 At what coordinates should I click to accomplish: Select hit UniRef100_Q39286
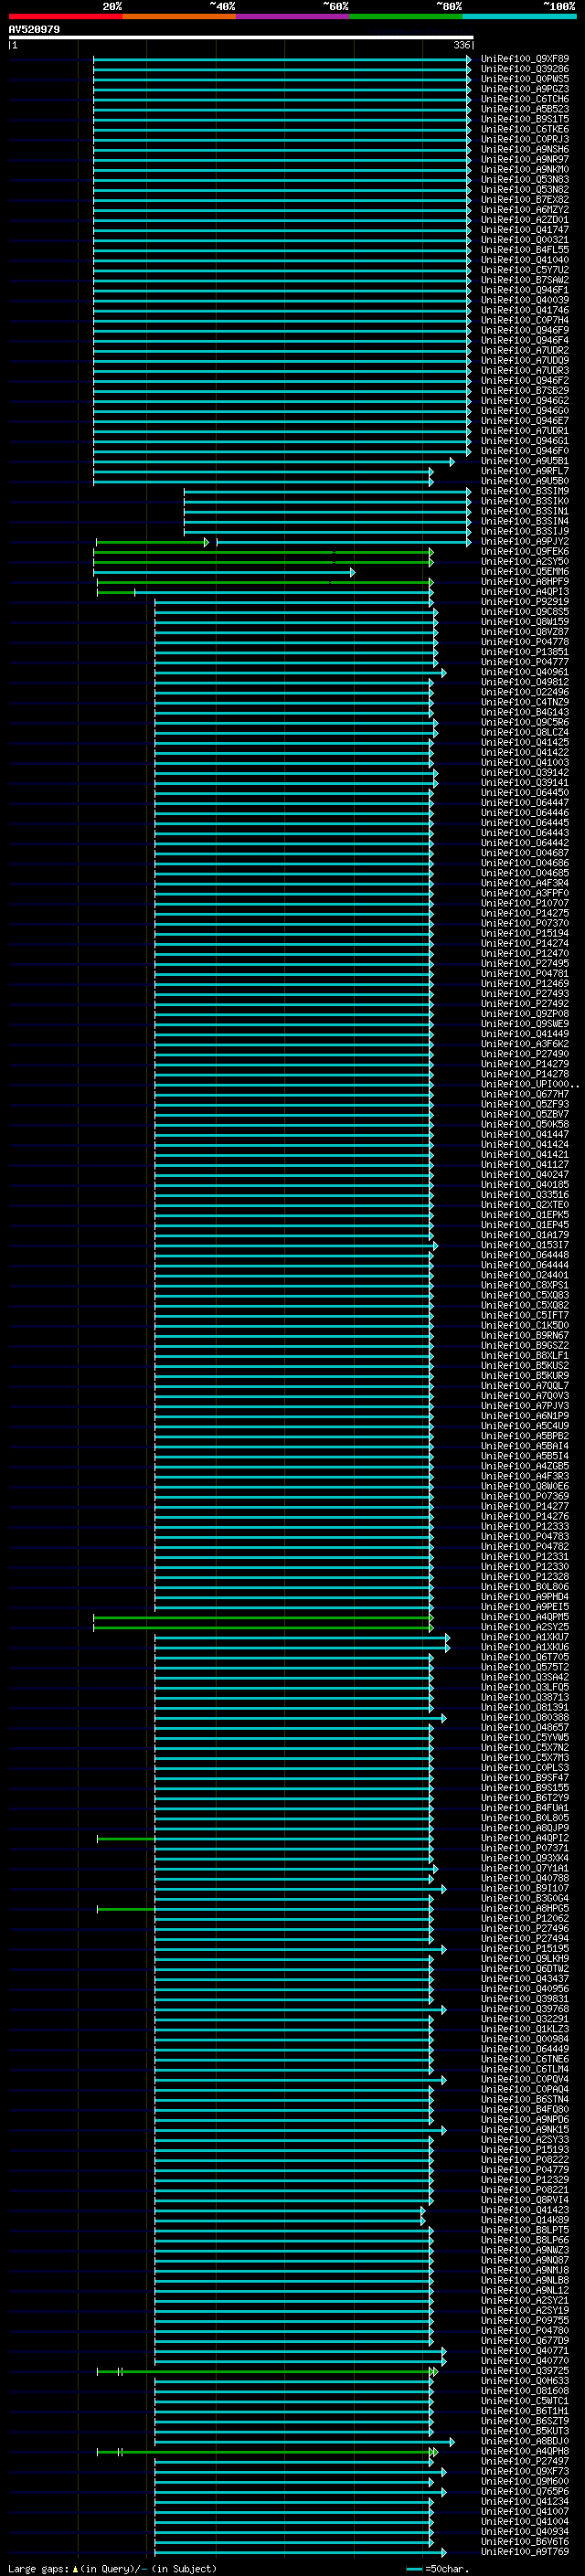525,69
